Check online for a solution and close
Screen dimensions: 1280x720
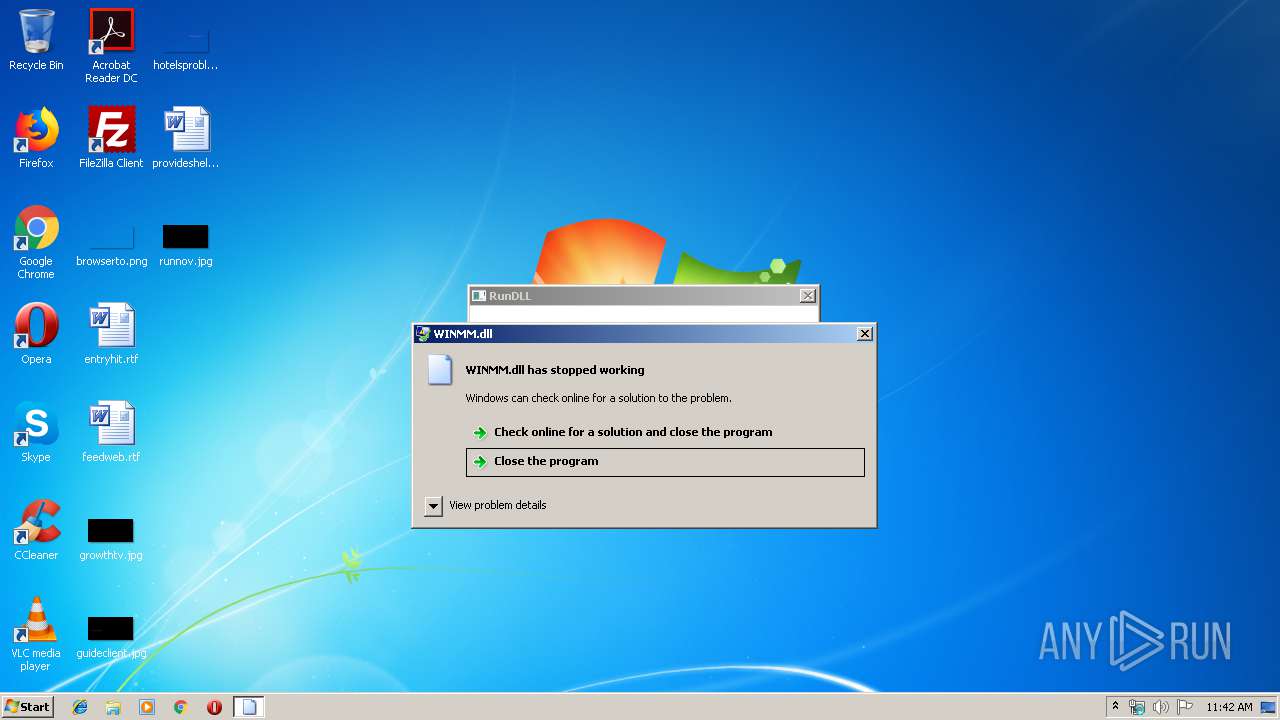(x=665, y=432)
